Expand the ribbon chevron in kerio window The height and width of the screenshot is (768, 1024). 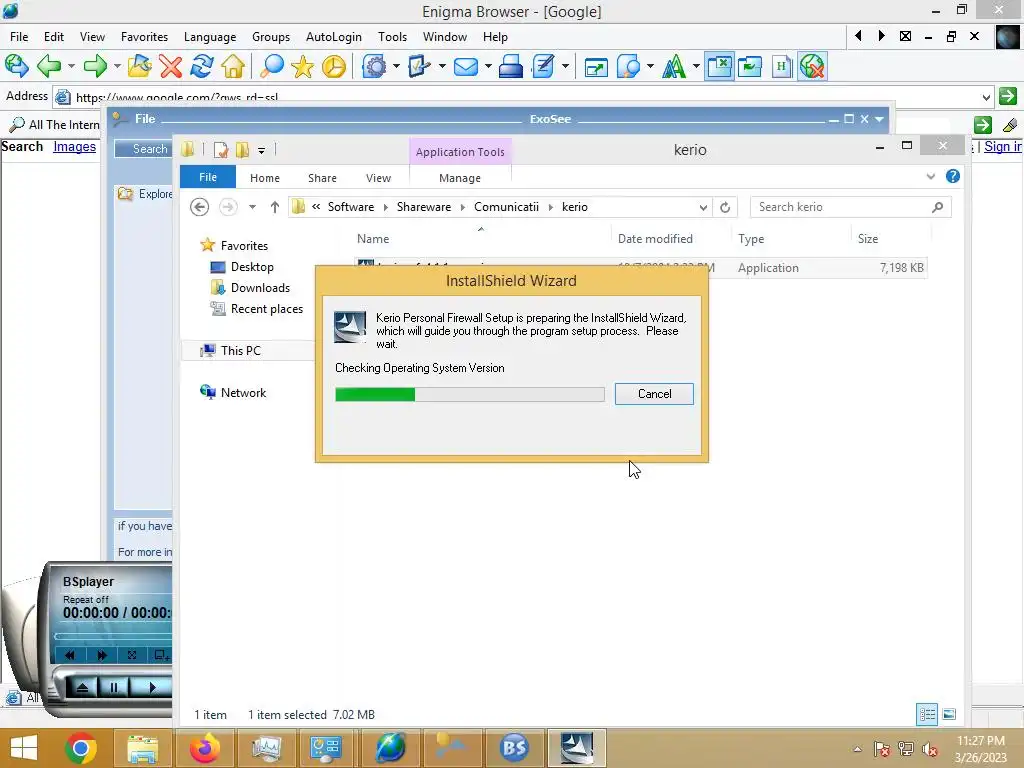(x=931, y=176)
